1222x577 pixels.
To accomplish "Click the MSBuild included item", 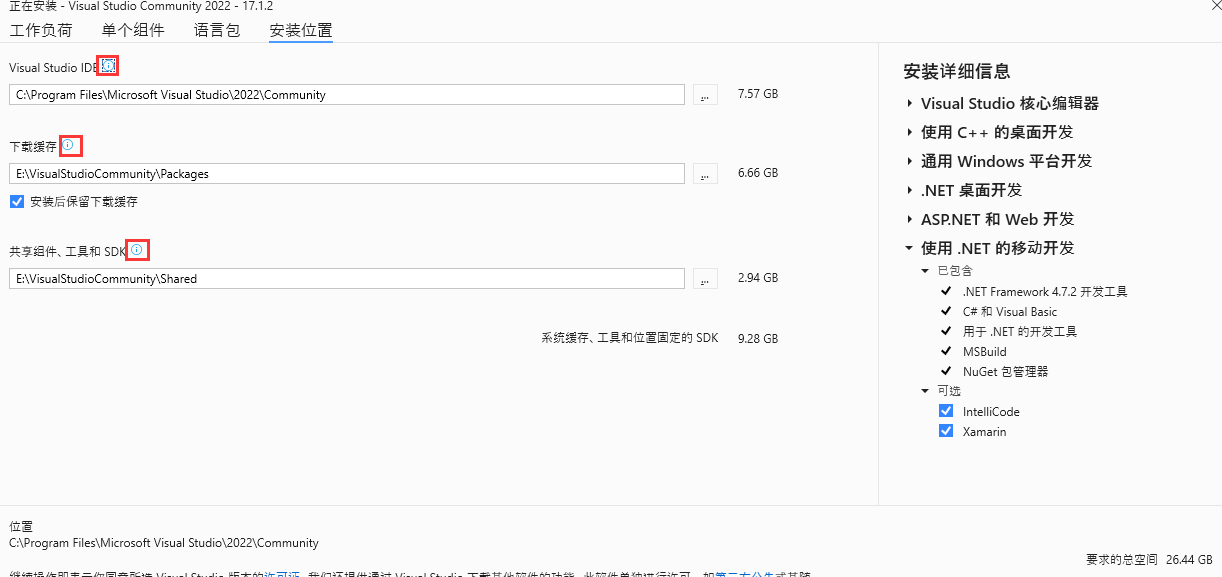I will [985, 352].
